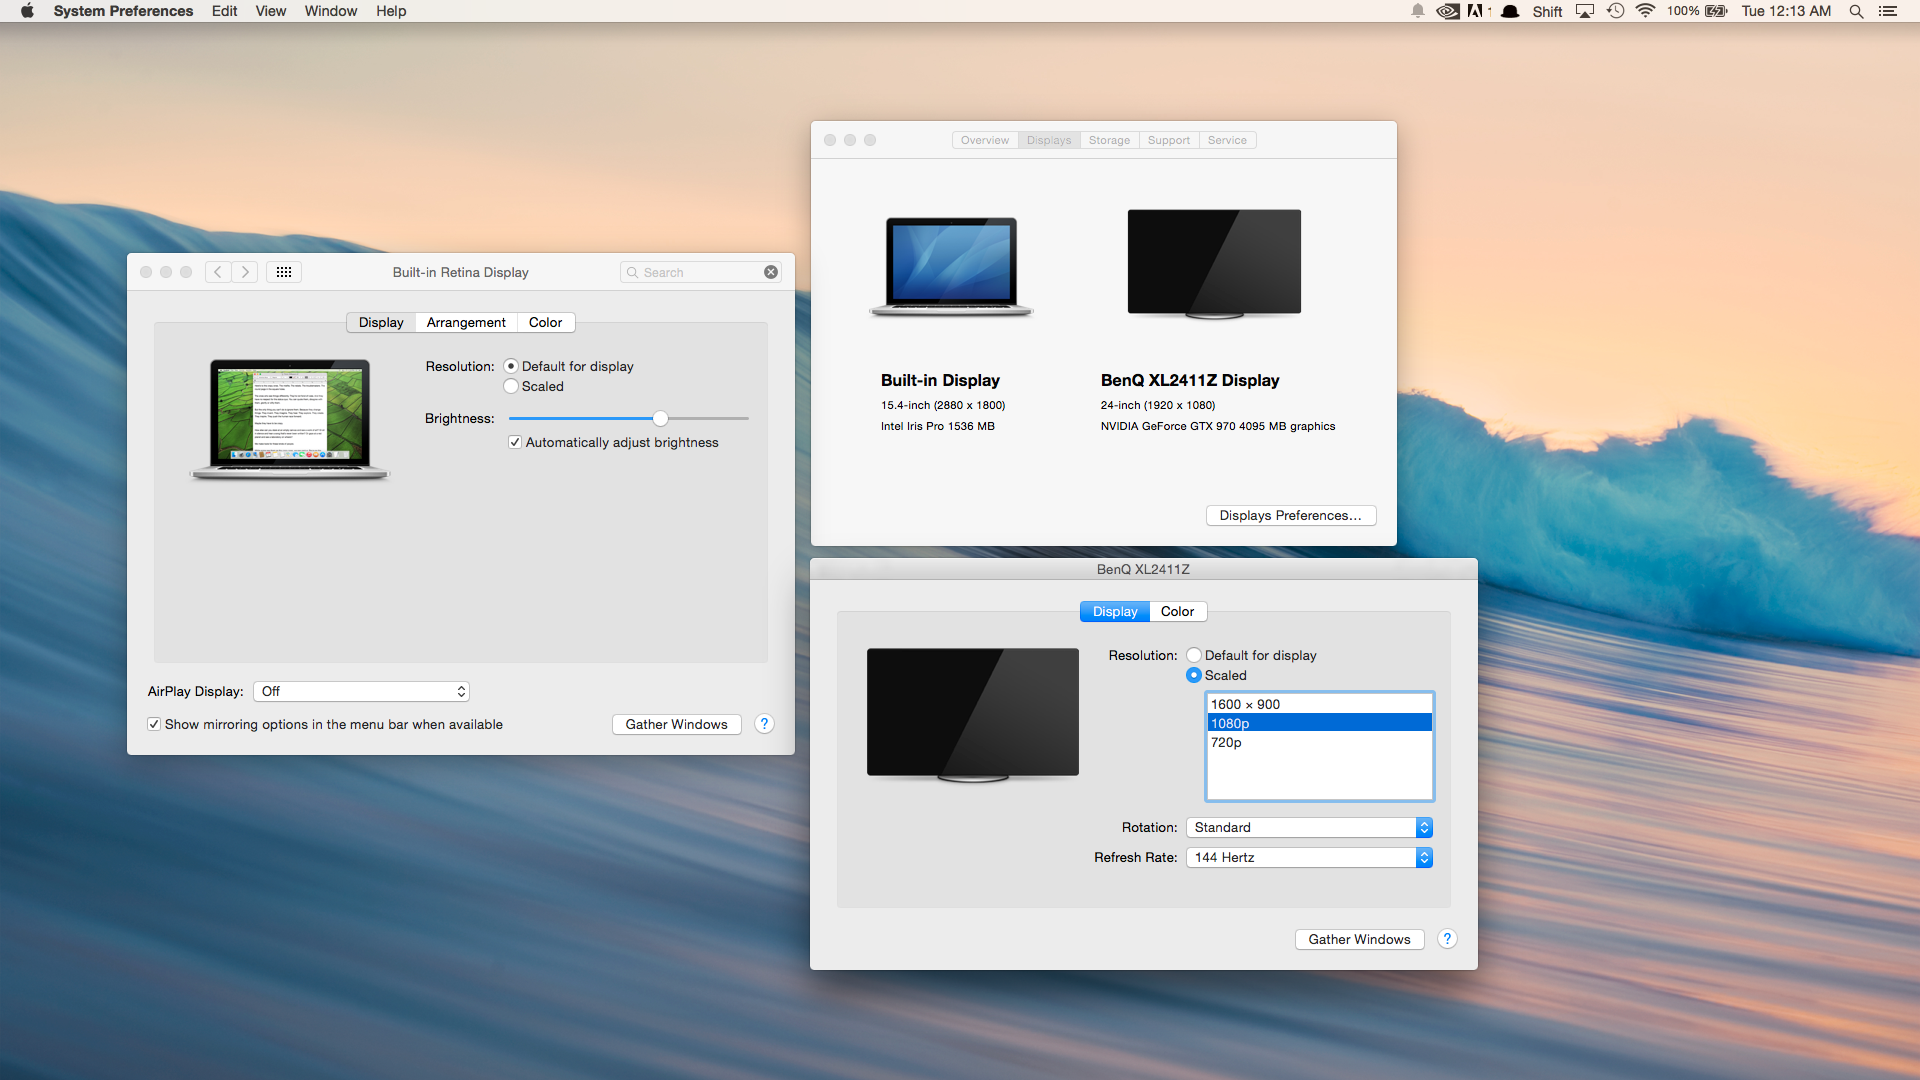This screenshot has width=1920, height=1080.
Task: Switch to Color tab in Built-in window
Action: [546, 322]
